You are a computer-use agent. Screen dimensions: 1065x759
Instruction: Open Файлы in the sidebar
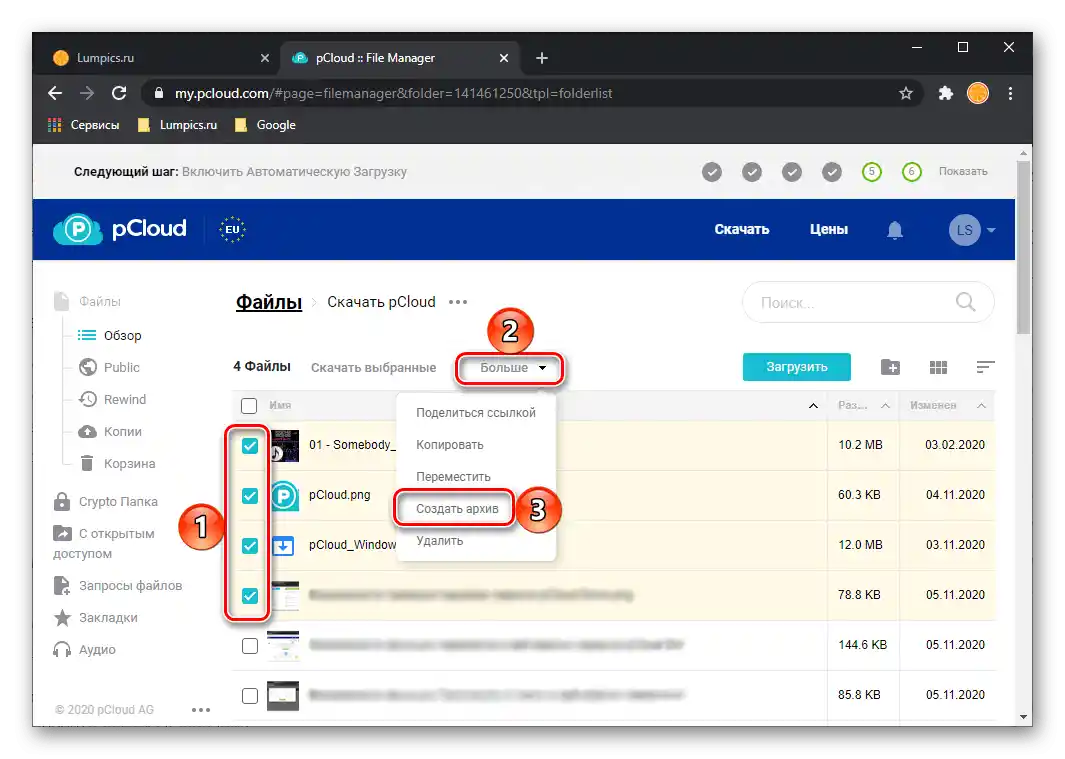pyautogui.click(x=88, y=301)
